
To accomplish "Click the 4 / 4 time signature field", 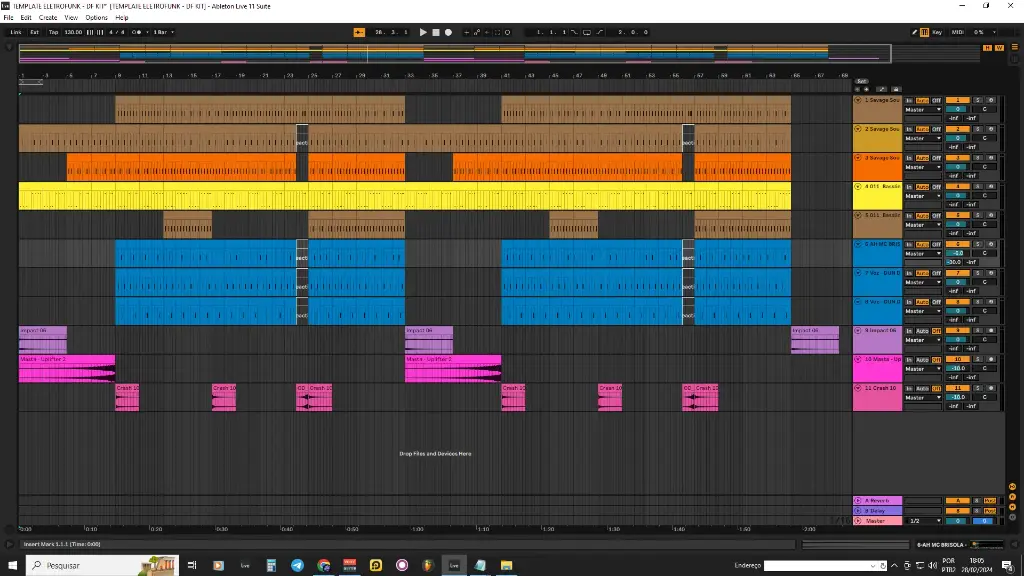I will [117, 32].
